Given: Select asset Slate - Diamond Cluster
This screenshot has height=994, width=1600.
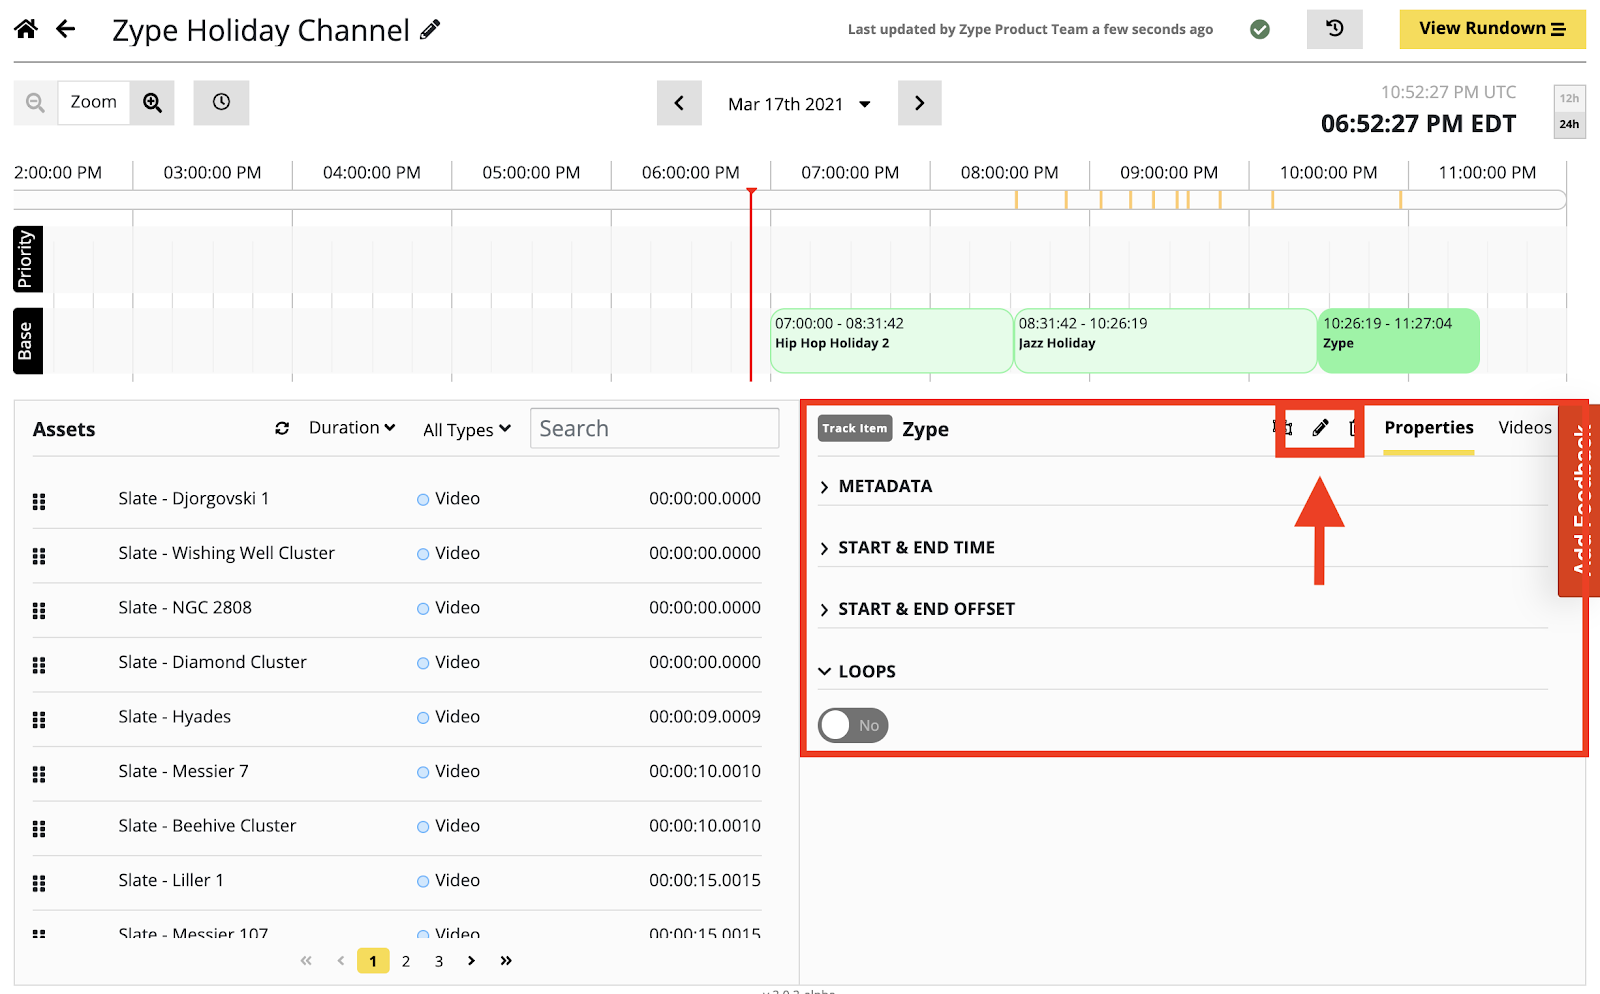Looking at the screenshot, I should pyautogui.click(x=212, y=662).
